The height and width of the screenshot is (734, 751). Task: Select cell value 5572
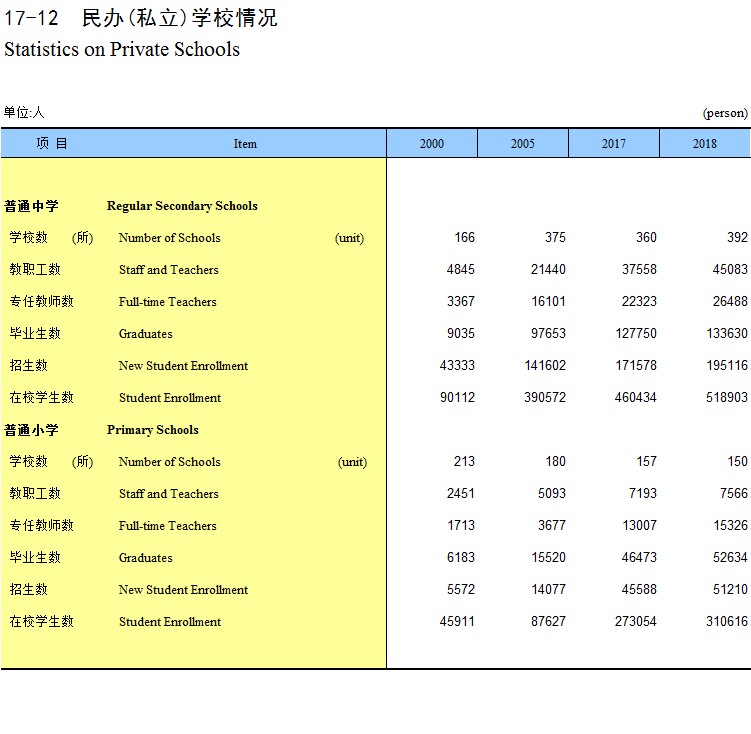pos(461,589)
